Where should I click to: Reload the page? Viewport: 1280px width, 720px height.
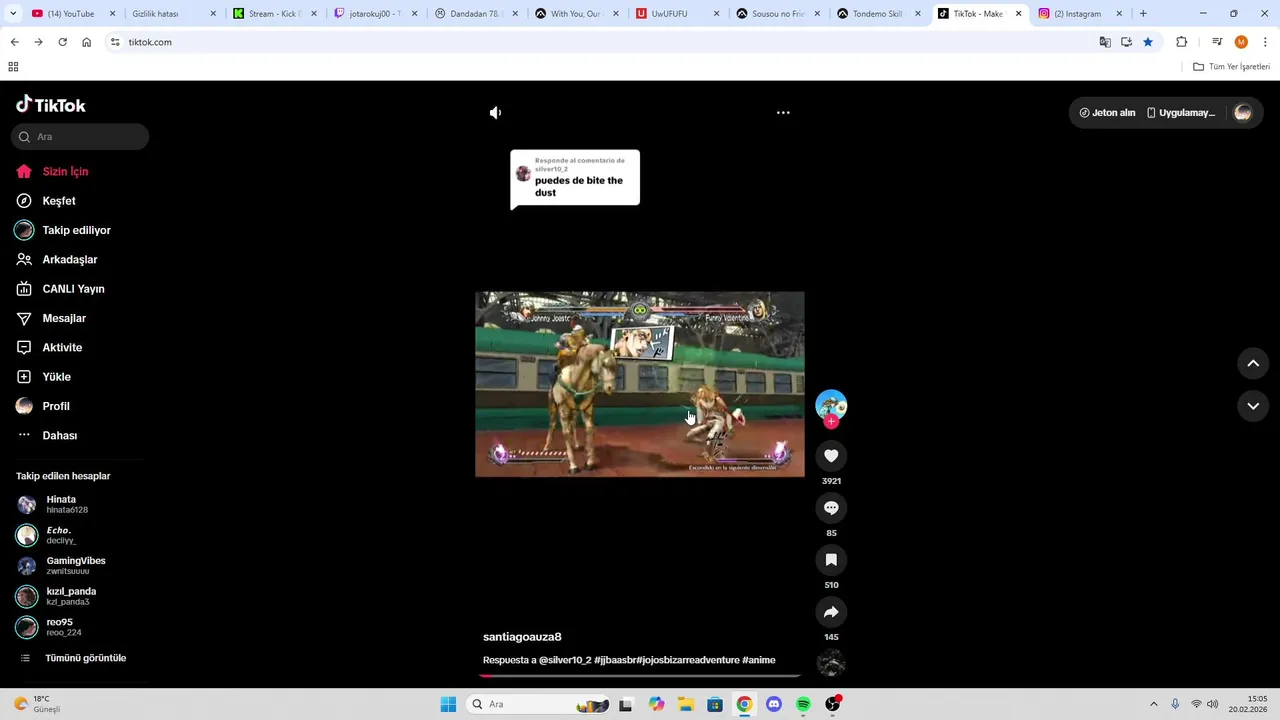click(62, 42)
